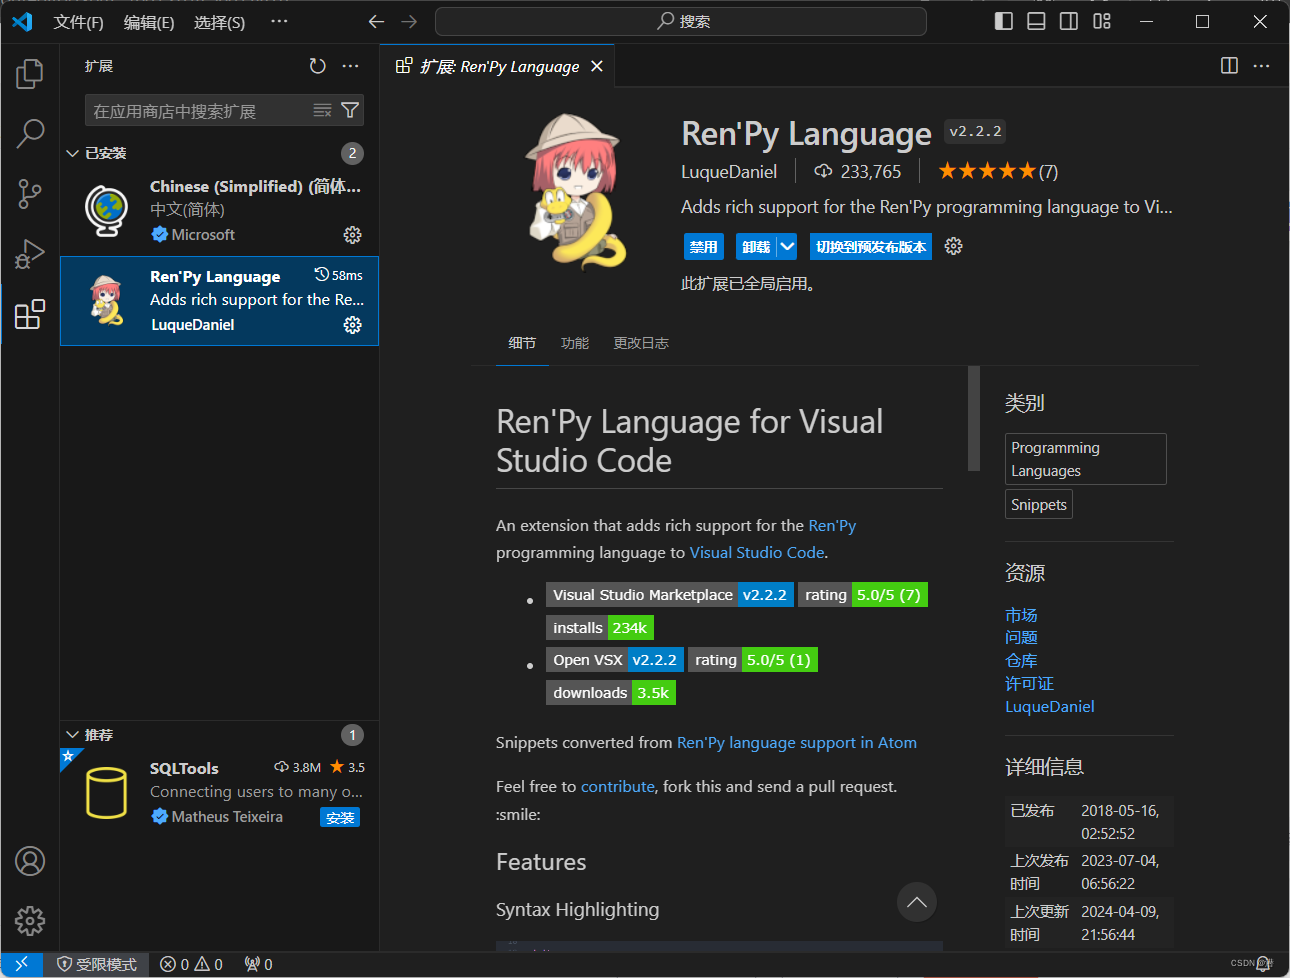Image resolution: width=1290 pixels, height=978 pixels.
Task: Uninstall the Ren'Py Language extension
Action: pos(756,247)
